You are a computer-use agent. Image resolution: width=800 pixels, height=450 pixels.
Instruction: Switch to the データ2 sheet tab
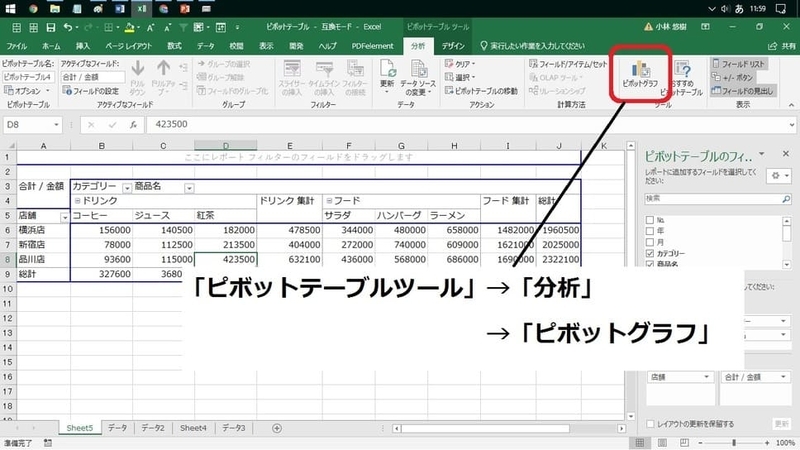(x=153, y=428)
